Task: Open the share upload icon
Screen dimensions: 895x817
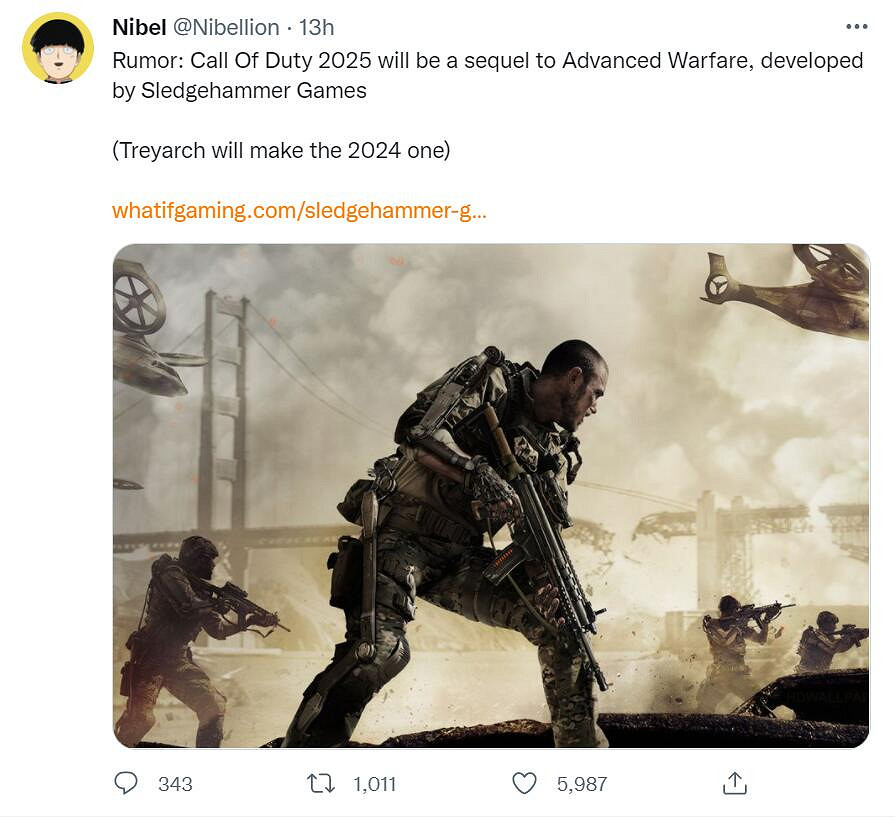Action: pos(735,783)
